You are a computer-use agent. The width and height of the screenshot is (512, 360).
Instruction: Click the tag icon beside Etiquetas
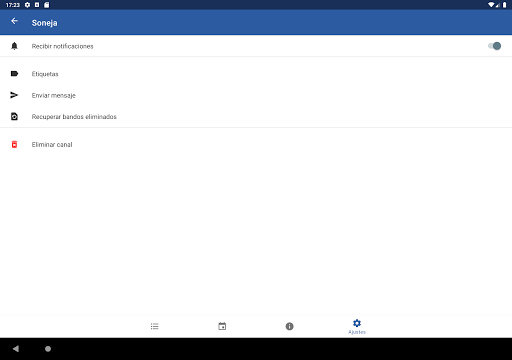(x=14, y=74)
